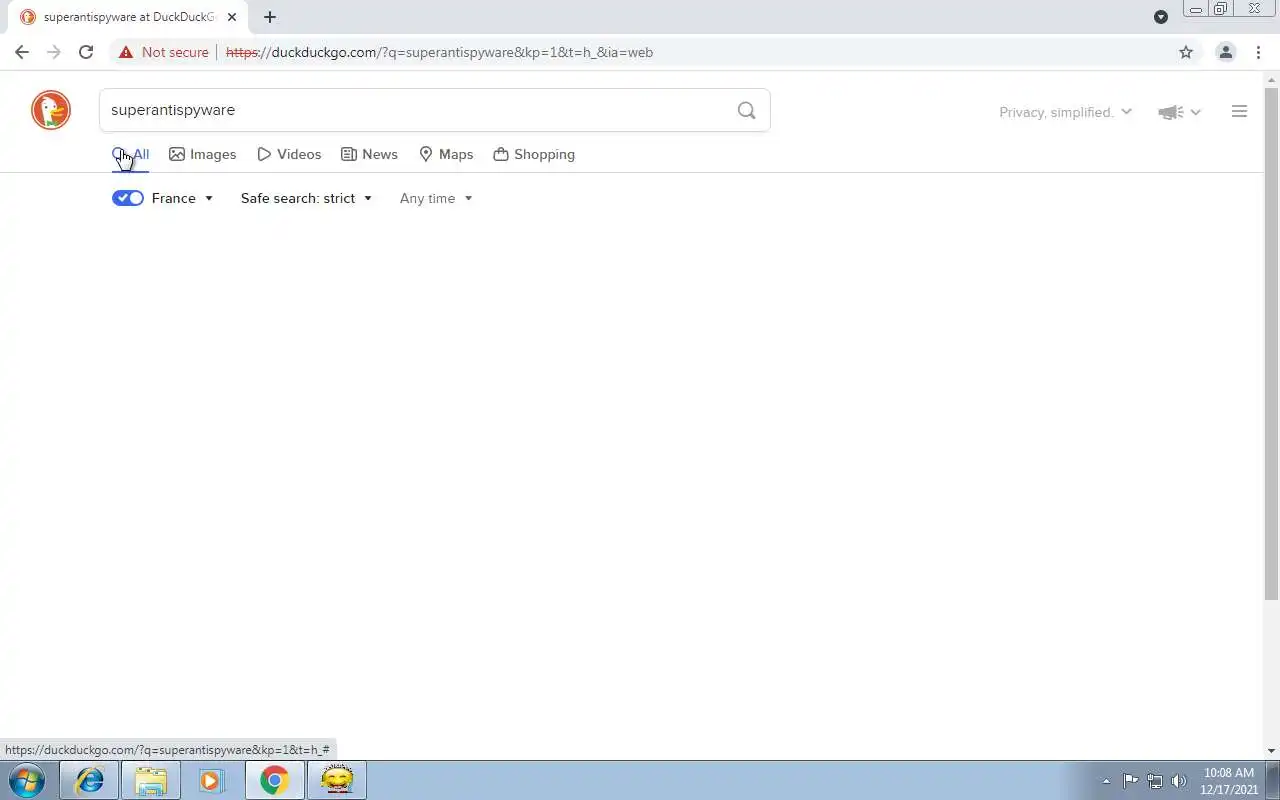Close the superantispyware tab
Screen dimensions: 1280x800
[x=232, y=17]
